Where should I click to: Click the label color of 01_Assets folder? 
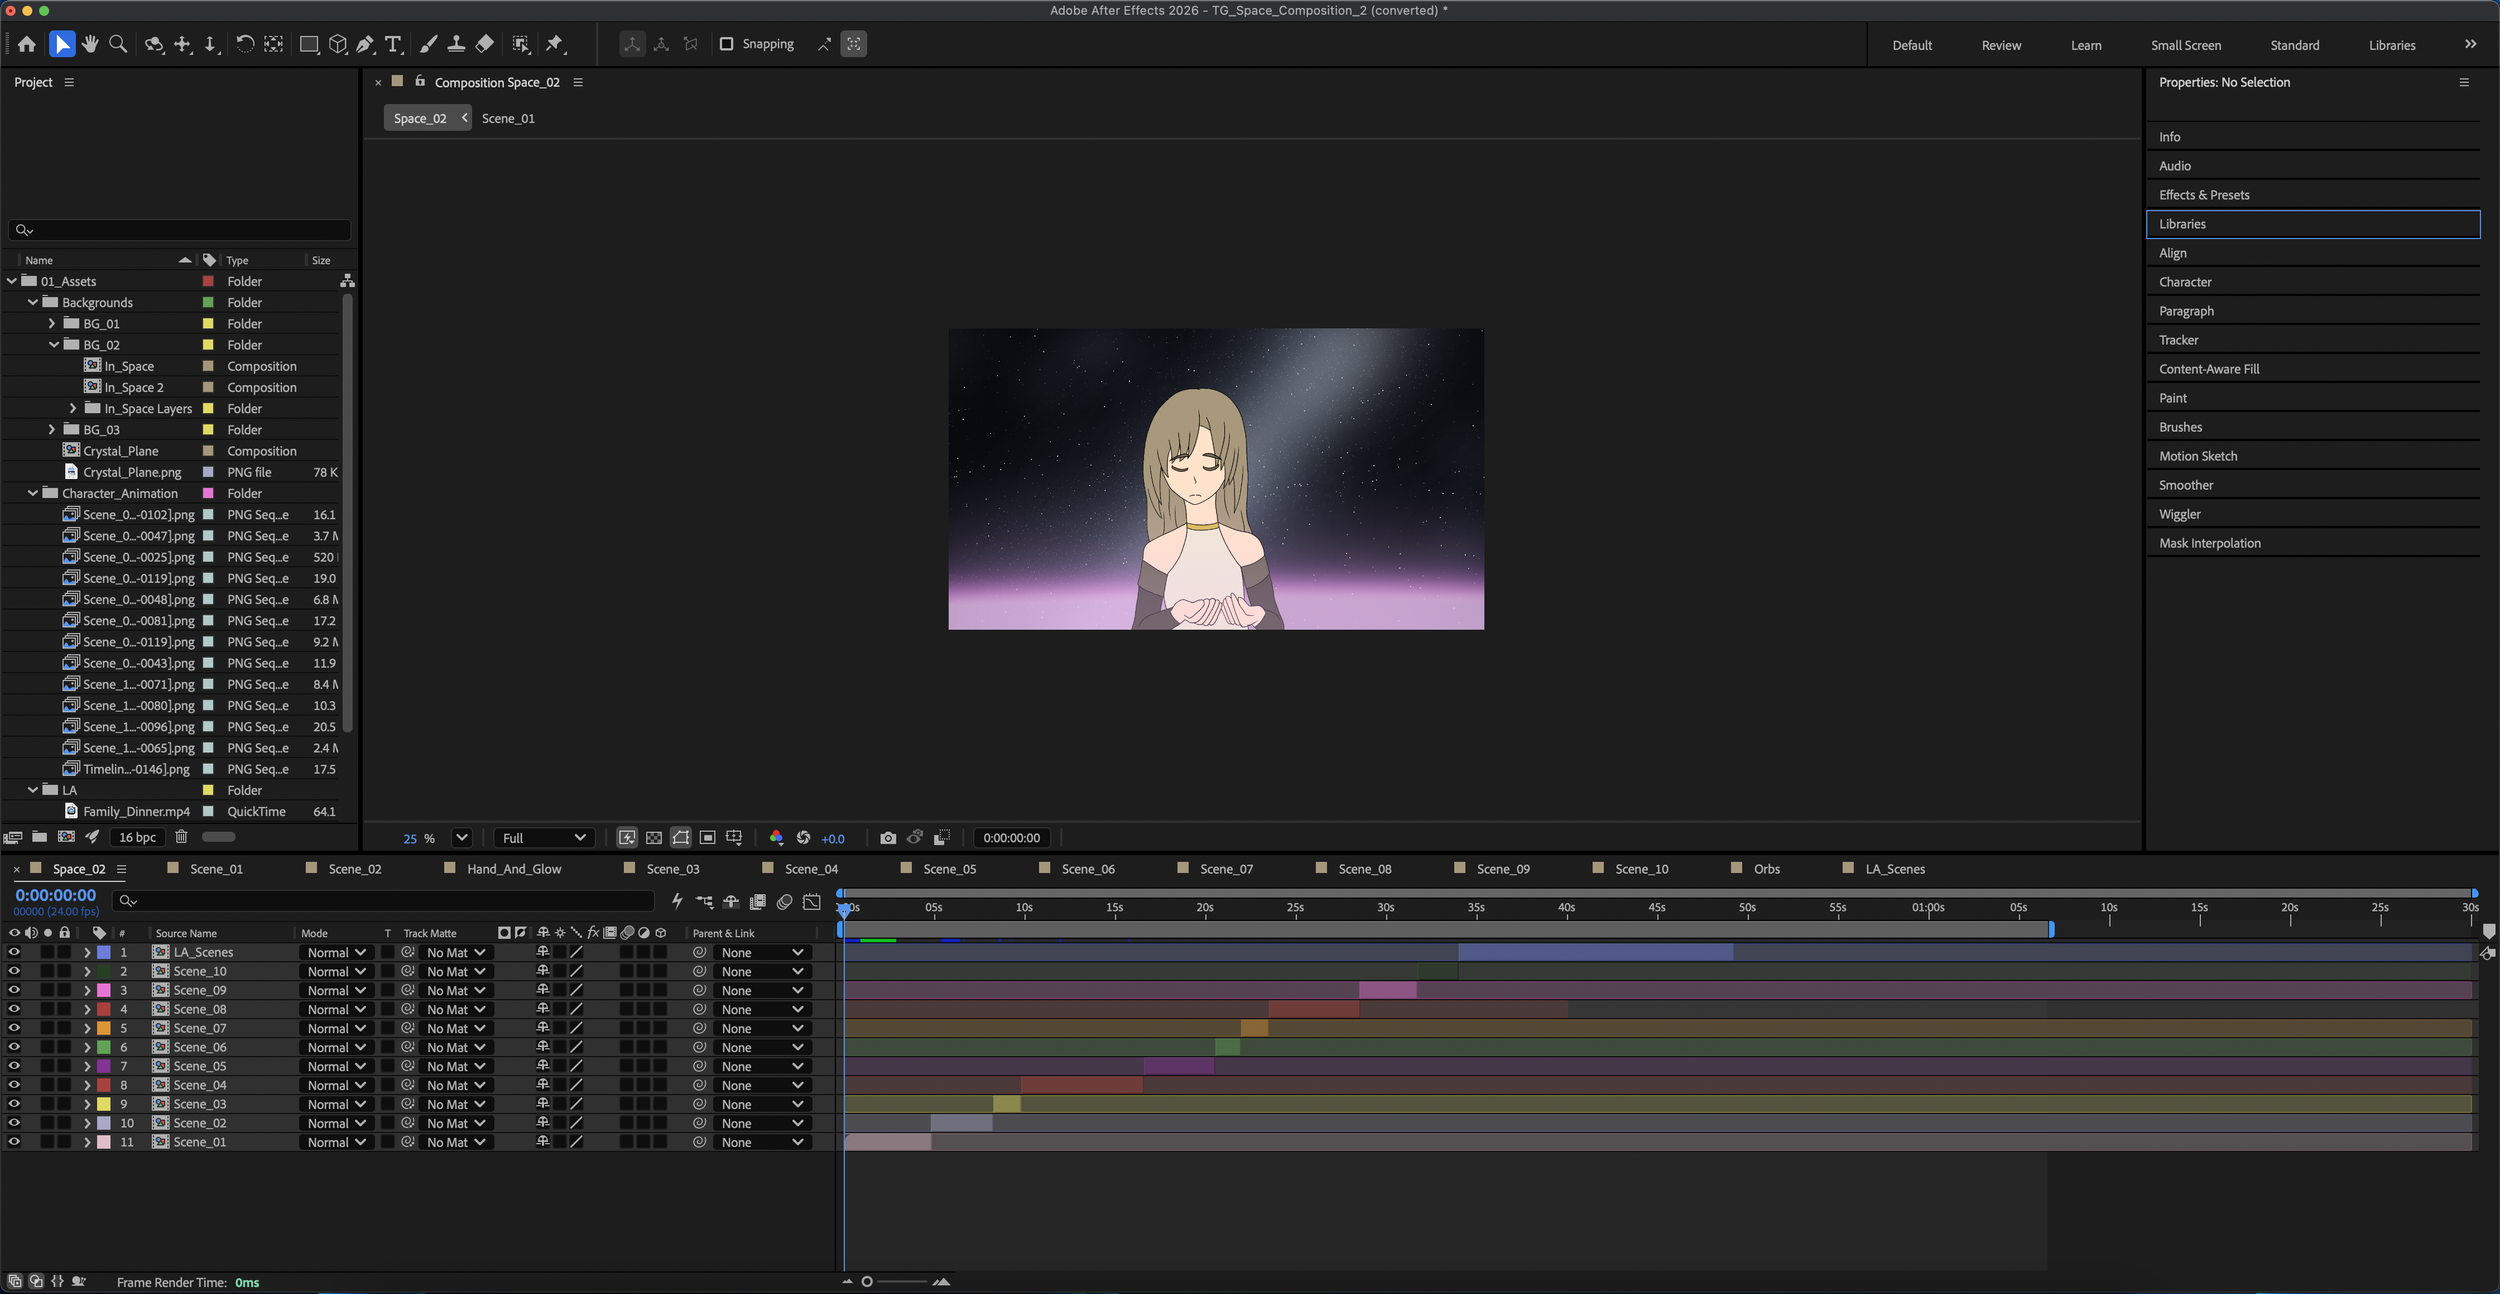pyautogui.click(x=208, y=281)
